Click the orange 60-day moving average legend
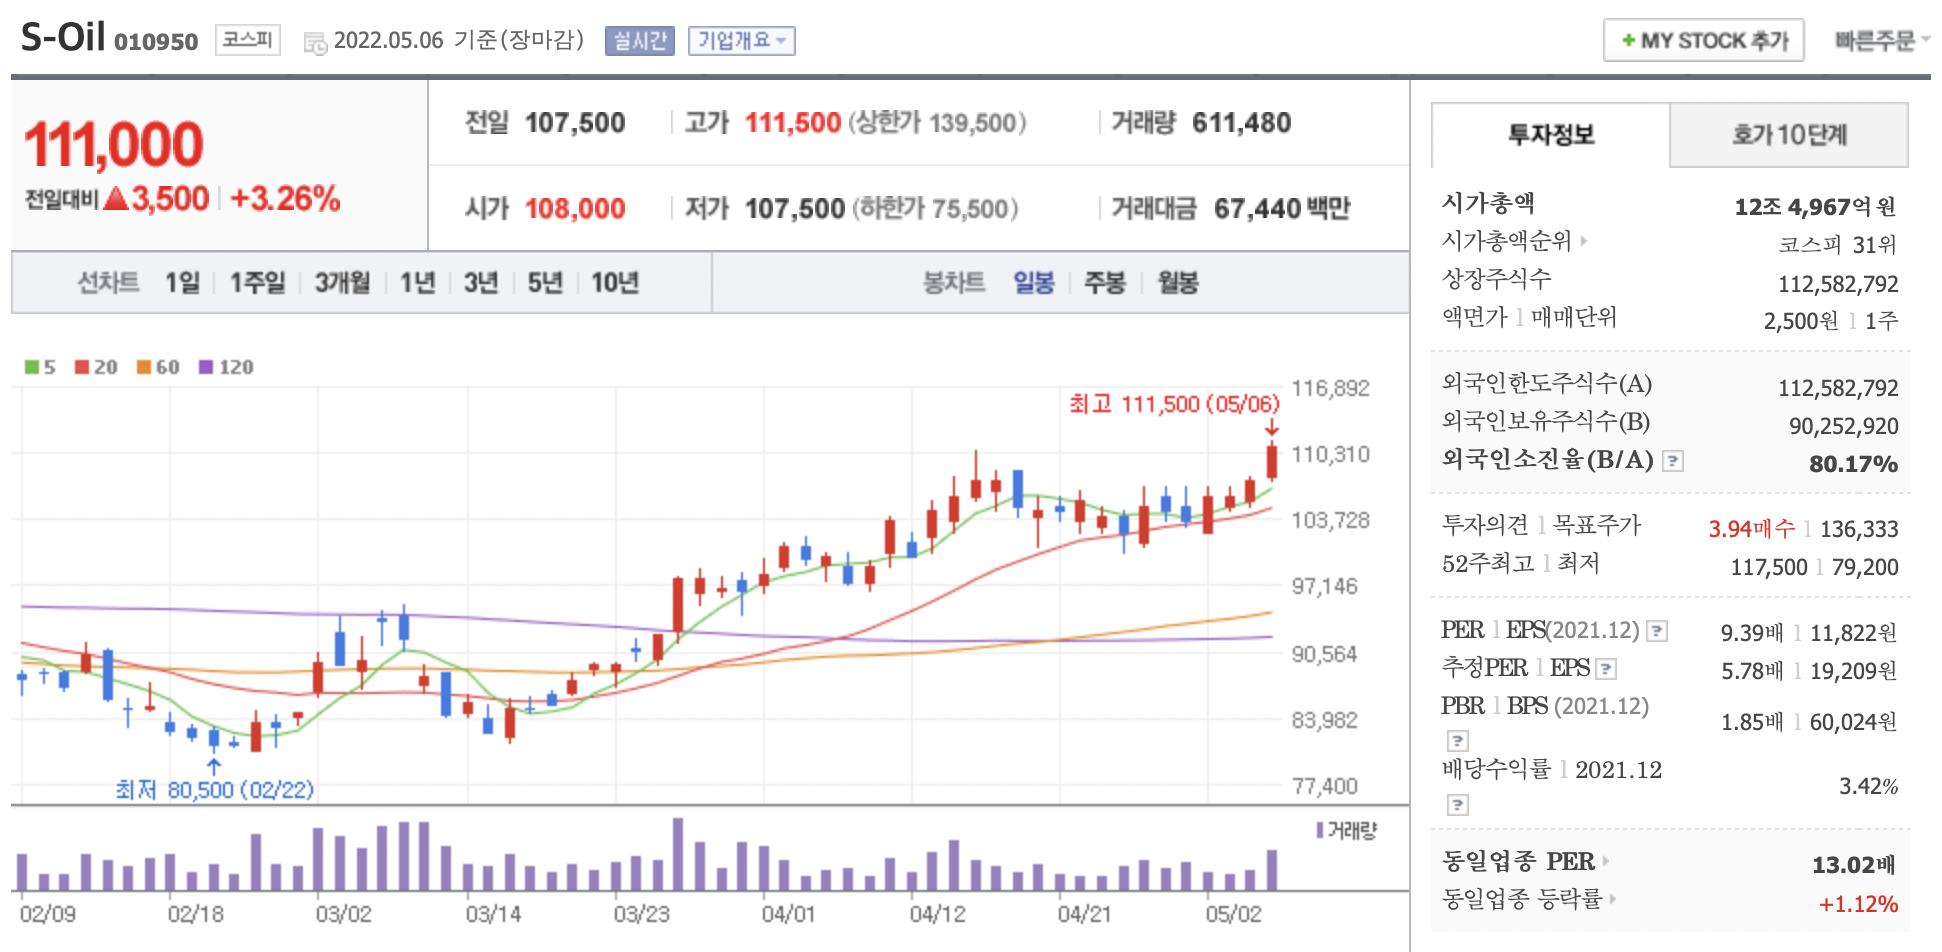1942x952 pixels. tap(158, 367)
